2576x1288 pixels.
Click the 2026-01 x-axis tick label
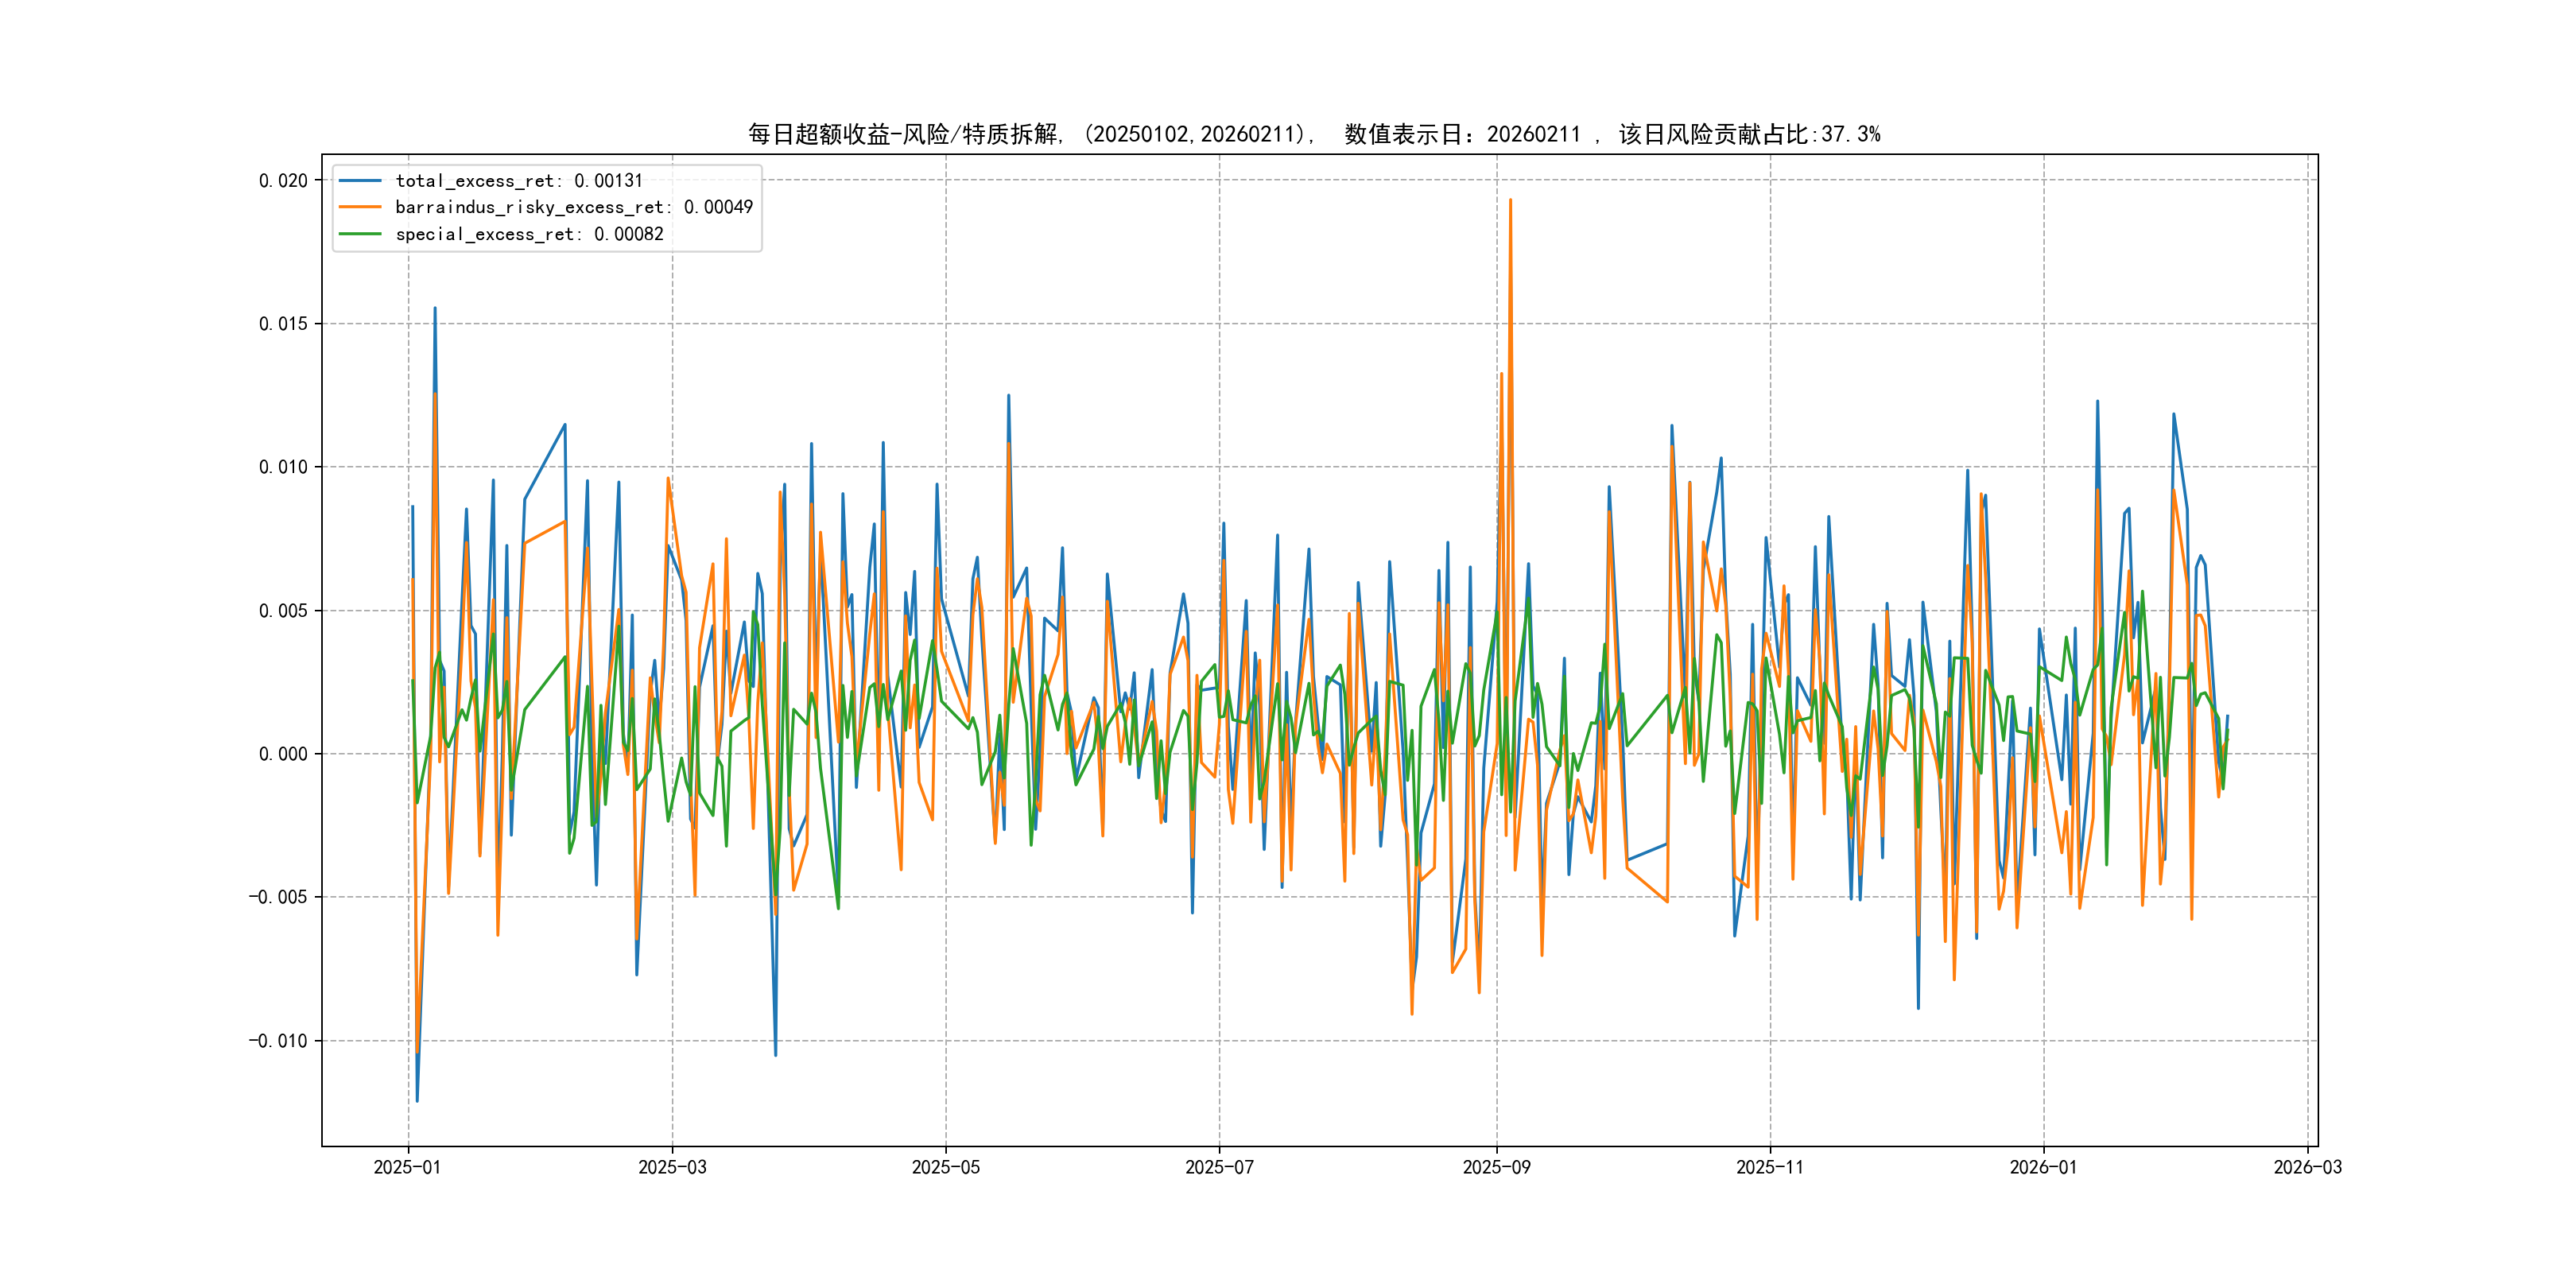pos(2043,1168)
